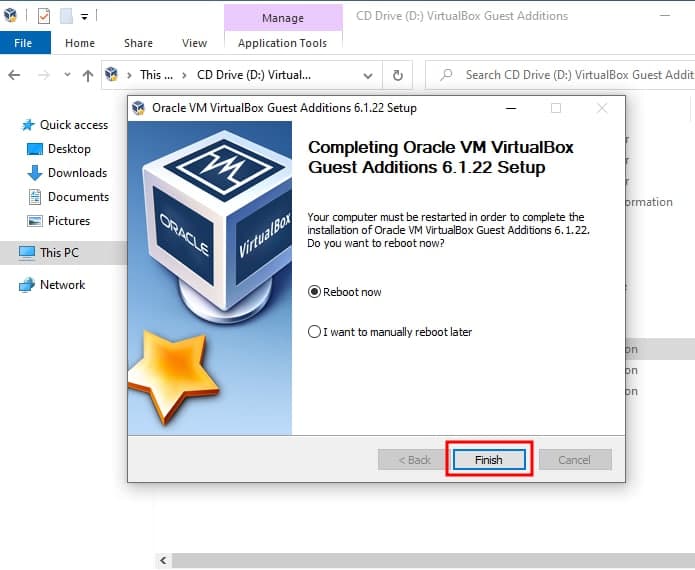
Task: Select Network in navigation pane
Action: (62, 285)
